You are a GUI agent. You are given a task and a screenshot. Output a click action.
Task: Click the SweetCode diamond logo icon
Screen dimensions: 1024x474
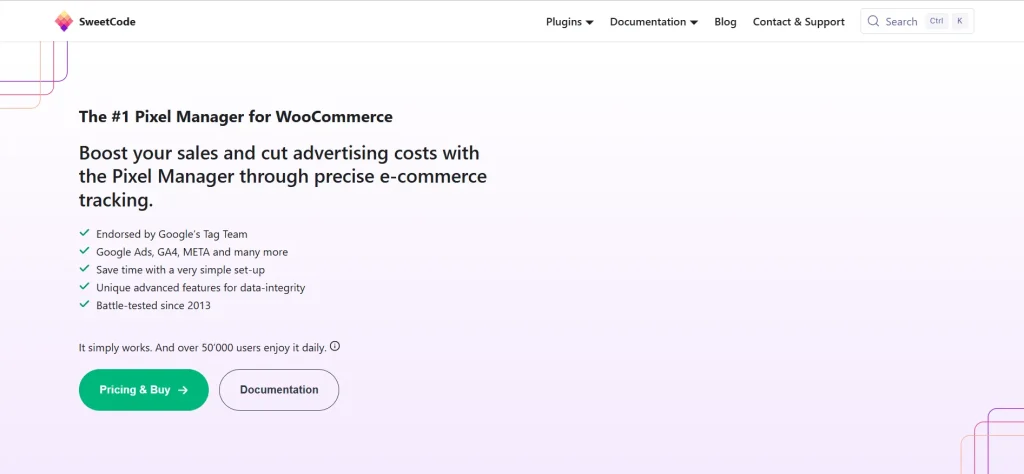point(64,22)
